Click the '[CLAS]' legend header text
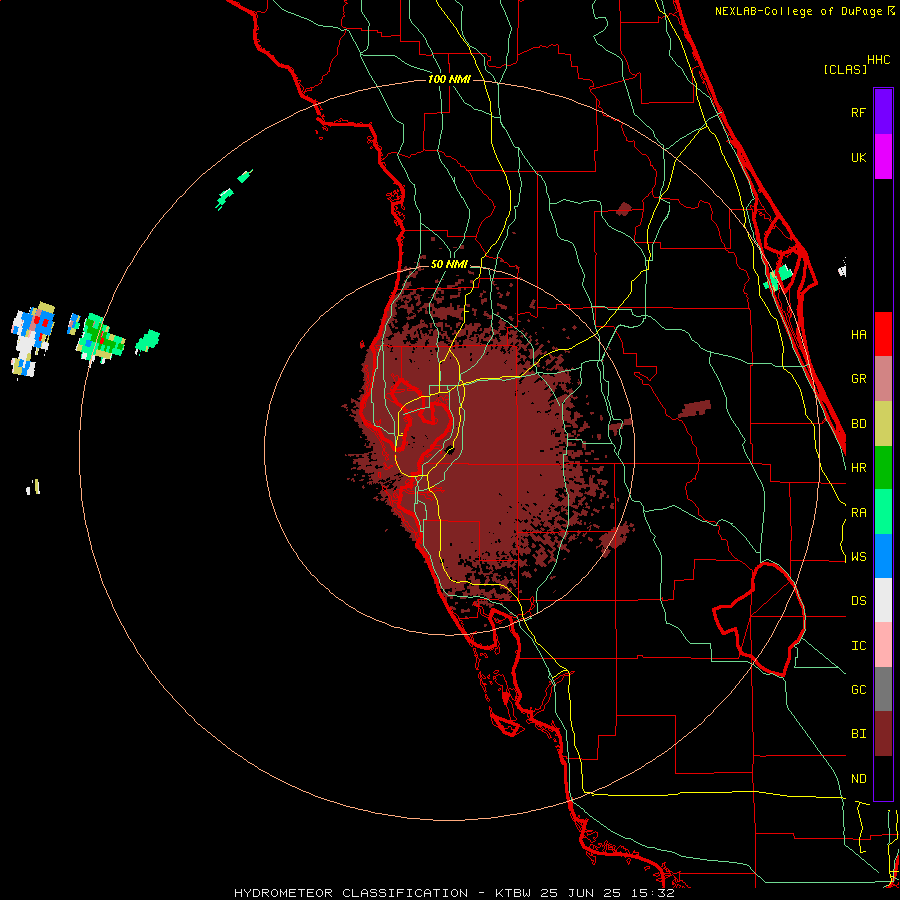900x900 pixels. [x=845, y=69]
